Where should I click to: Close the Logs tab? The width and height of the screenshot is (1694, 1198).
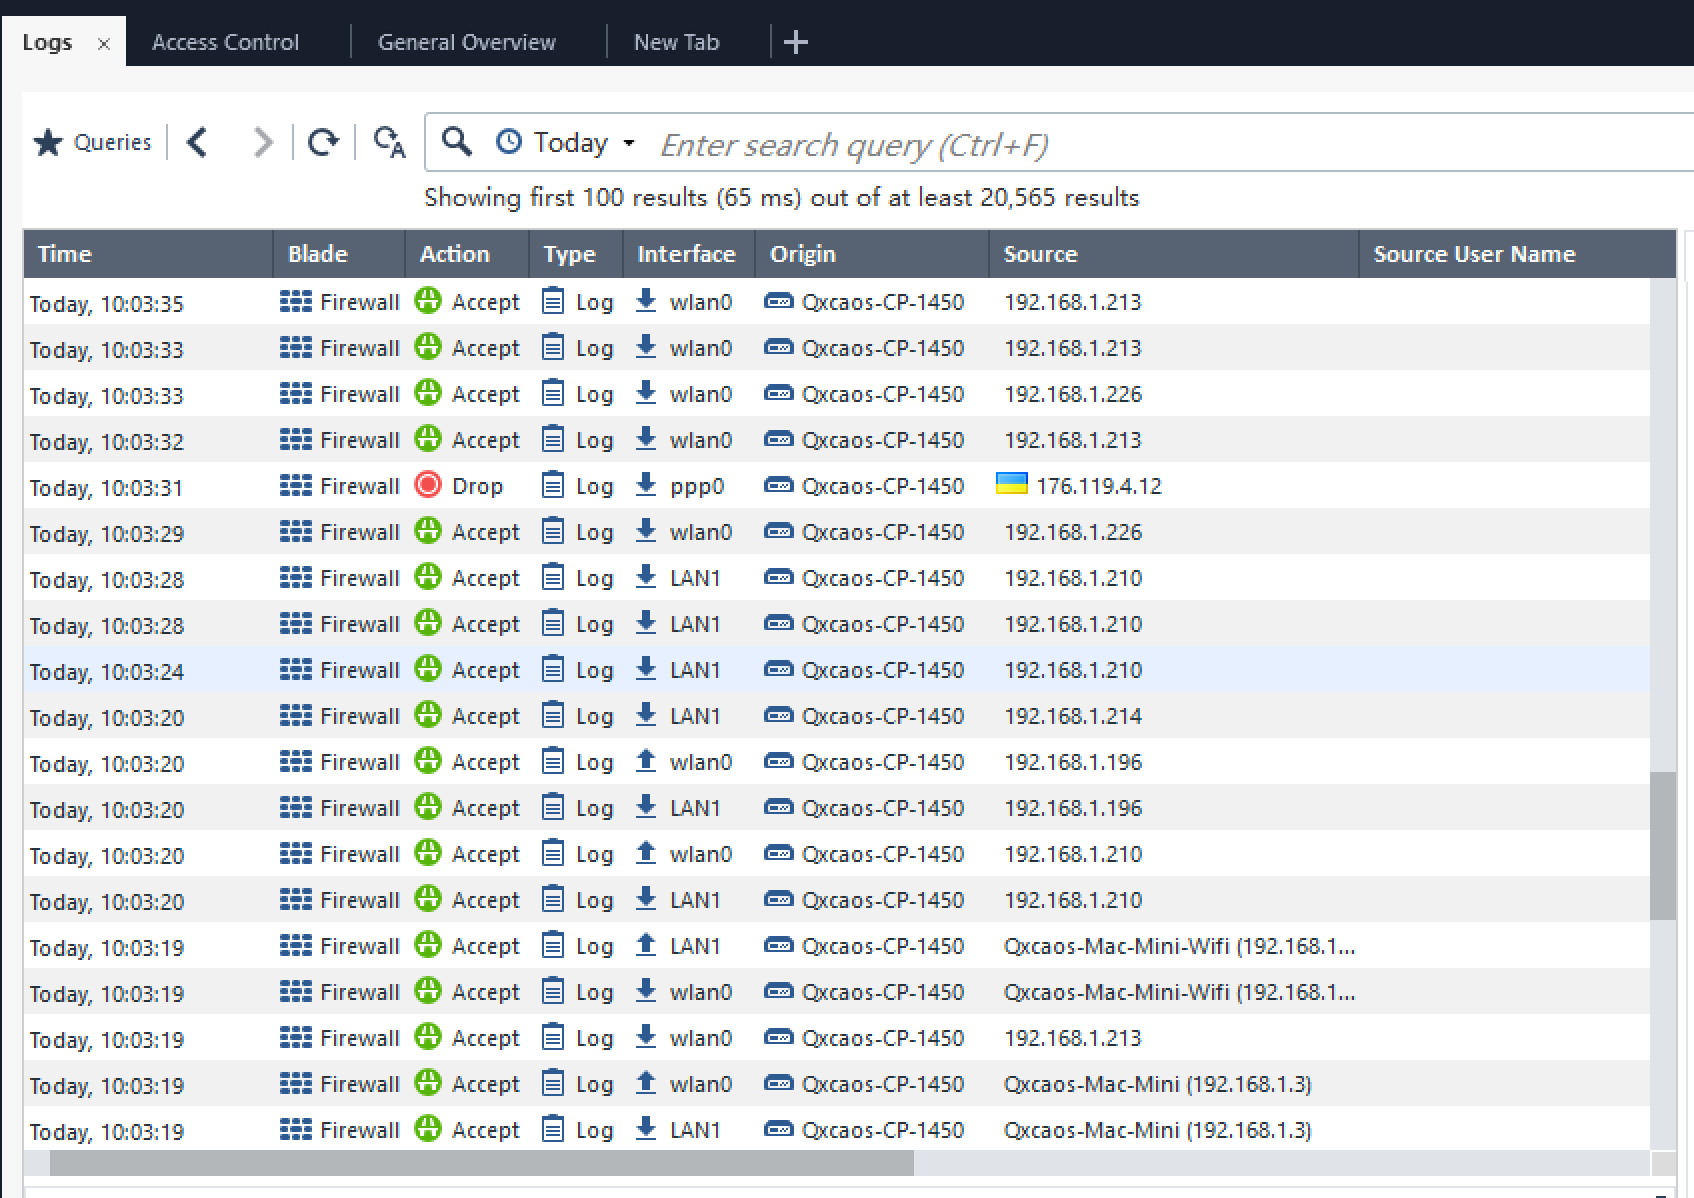point(103,44)
